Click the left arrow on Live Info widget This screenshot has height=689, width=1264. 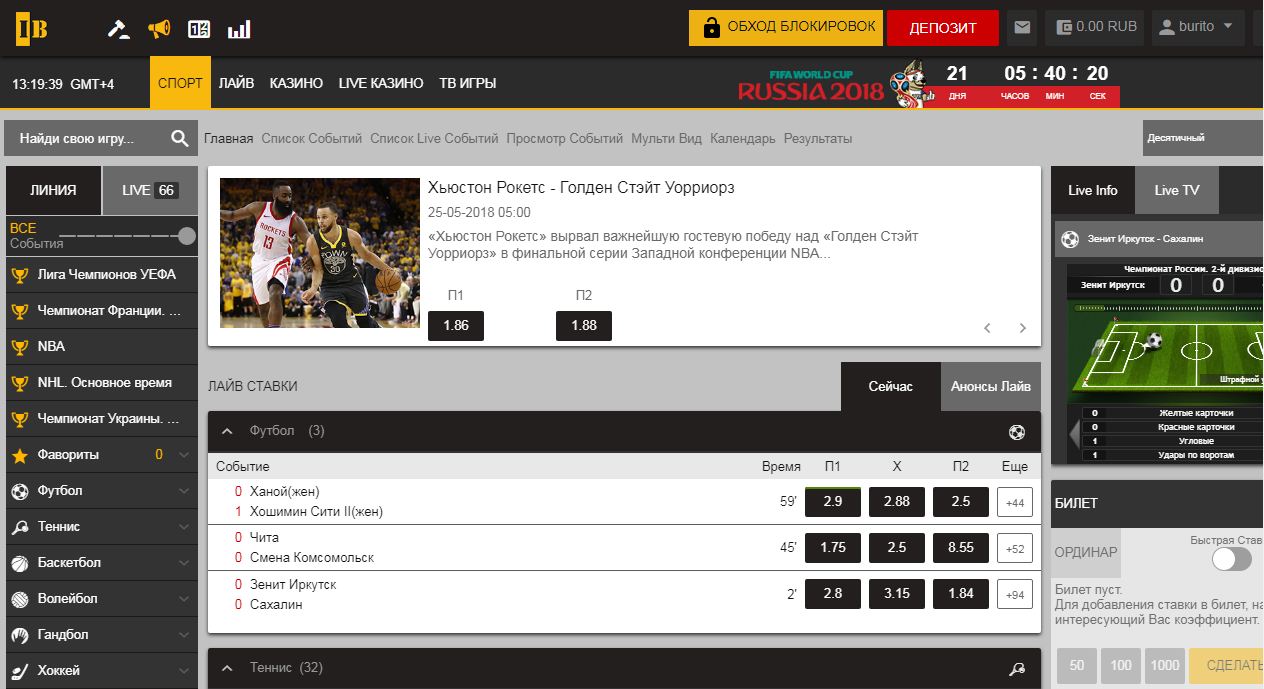(x=1075, y=435)
